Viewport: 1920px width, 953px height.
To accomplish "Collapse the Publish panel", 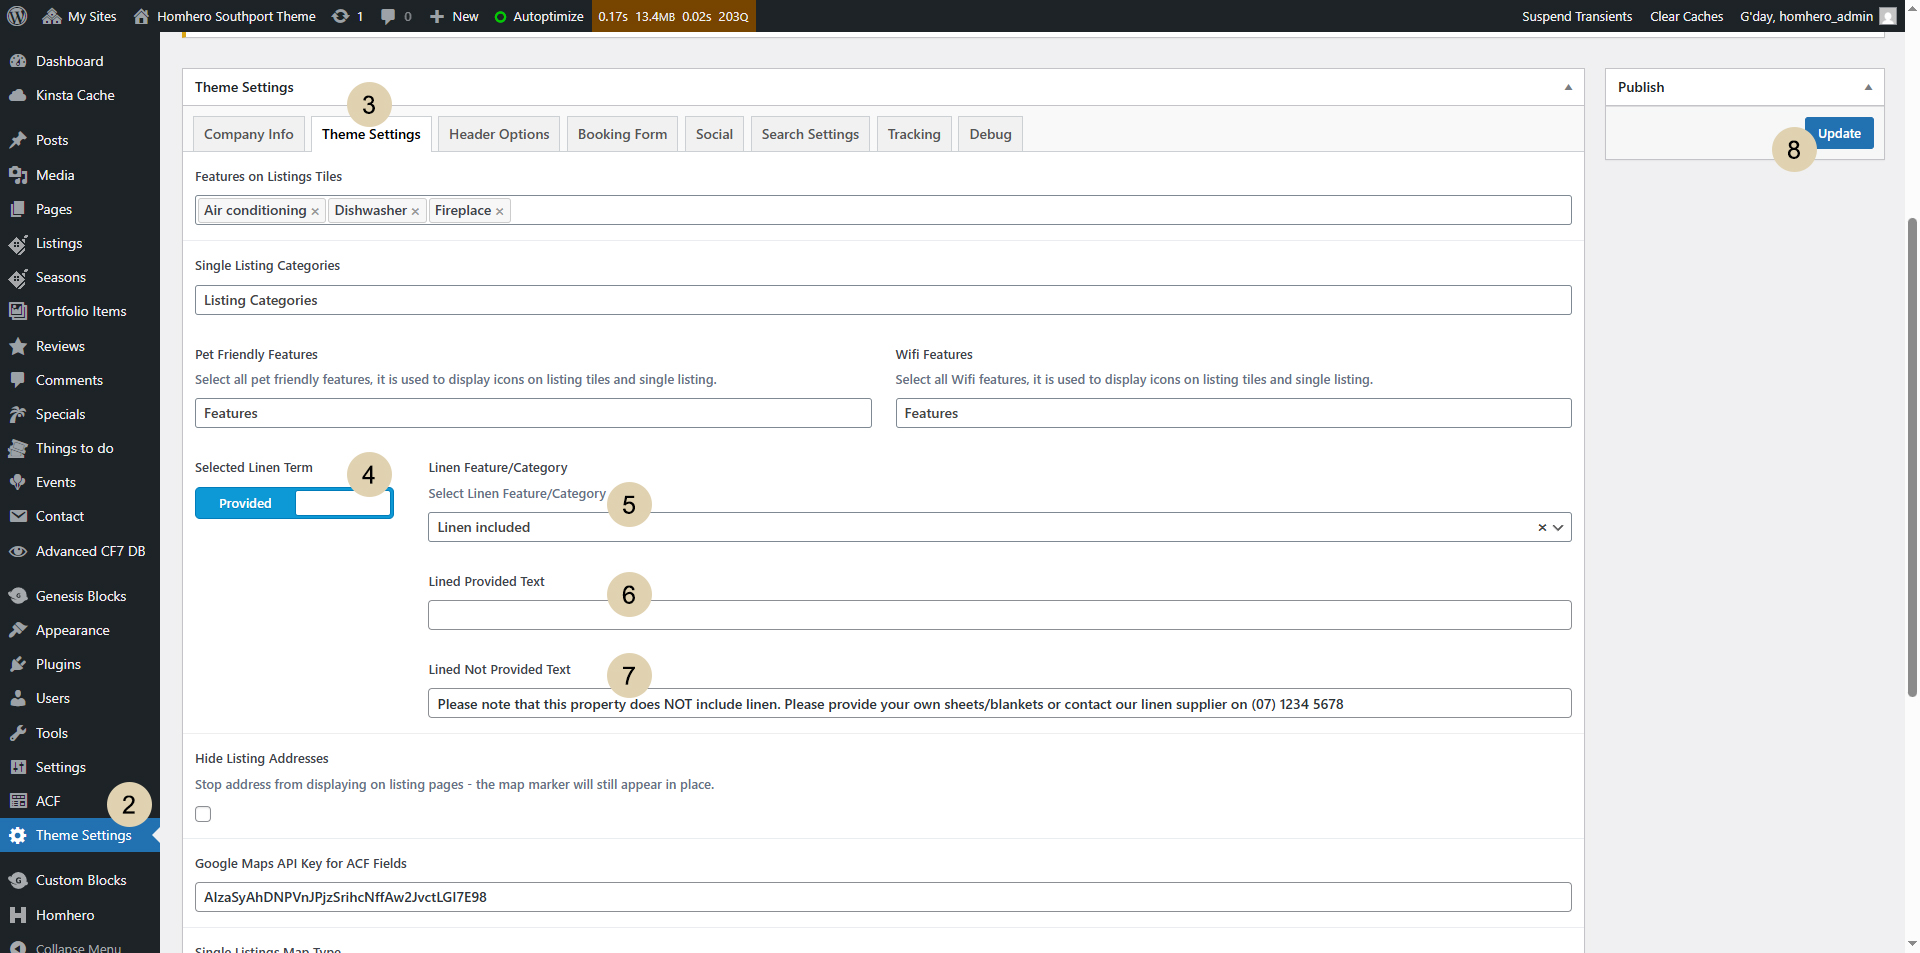I will click(x=1867, y=87).
